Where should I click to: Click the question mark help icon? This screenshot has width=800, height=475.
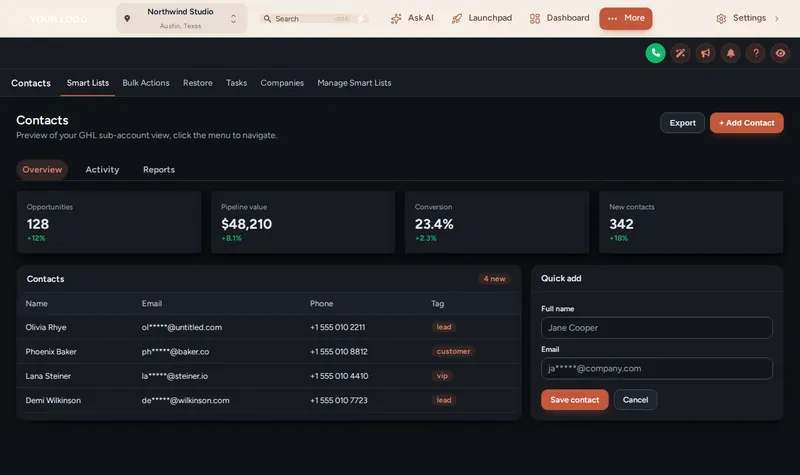point(756,53)
